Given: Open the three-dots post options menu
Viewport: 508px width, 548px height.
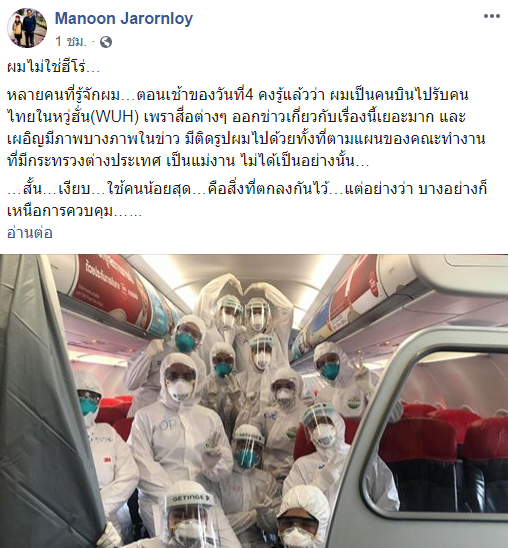Looking at the screenshot, I should [x=492, y=16].
